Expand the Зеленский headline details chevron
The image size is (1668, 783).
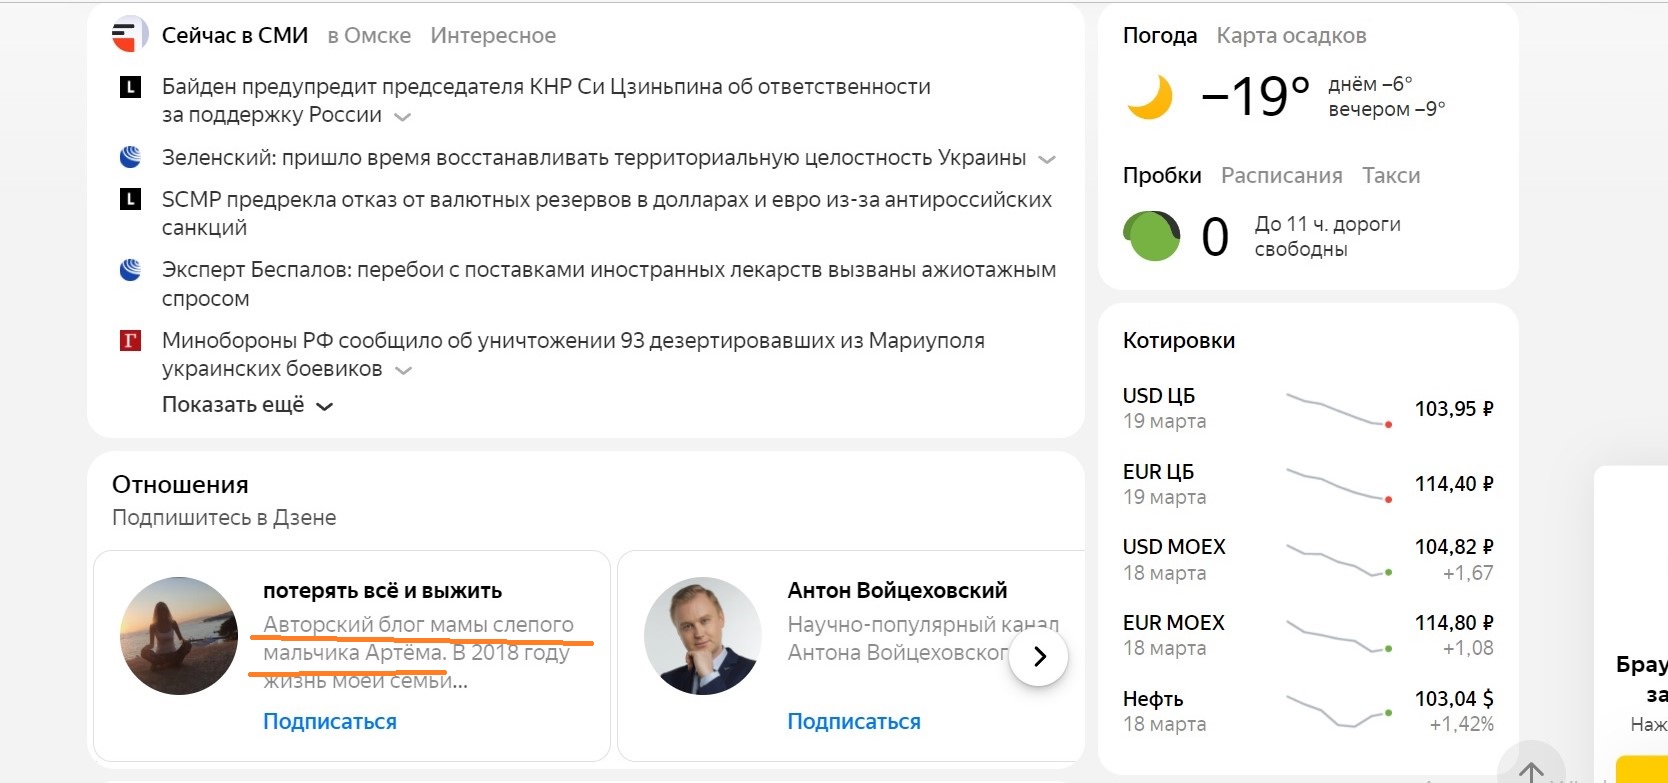1047,159
